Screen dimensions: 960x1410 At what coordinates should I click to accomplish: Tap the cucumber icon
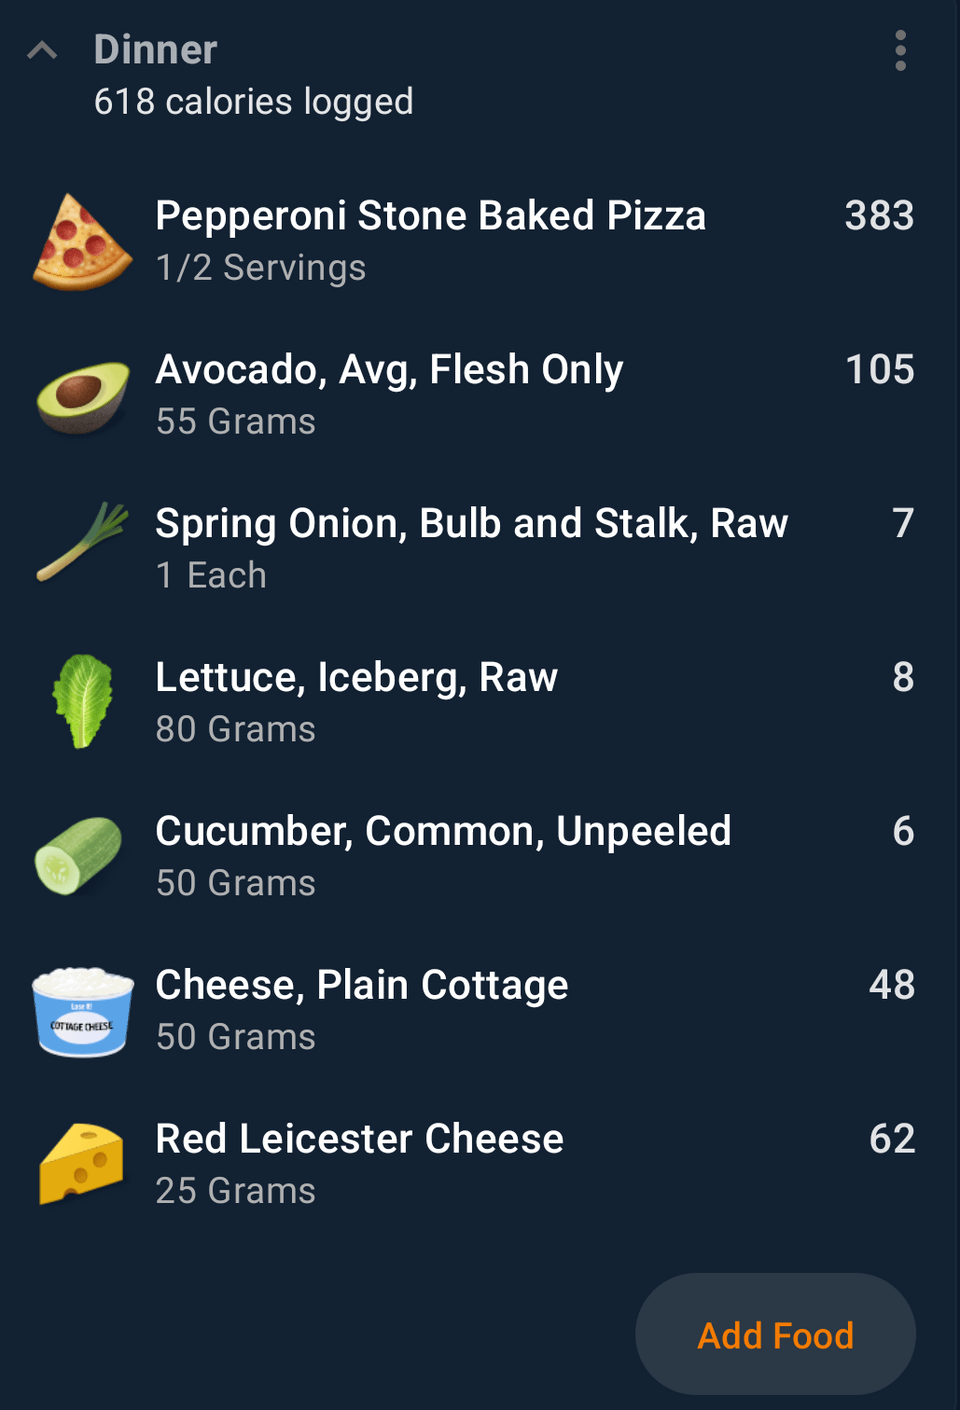78,856
